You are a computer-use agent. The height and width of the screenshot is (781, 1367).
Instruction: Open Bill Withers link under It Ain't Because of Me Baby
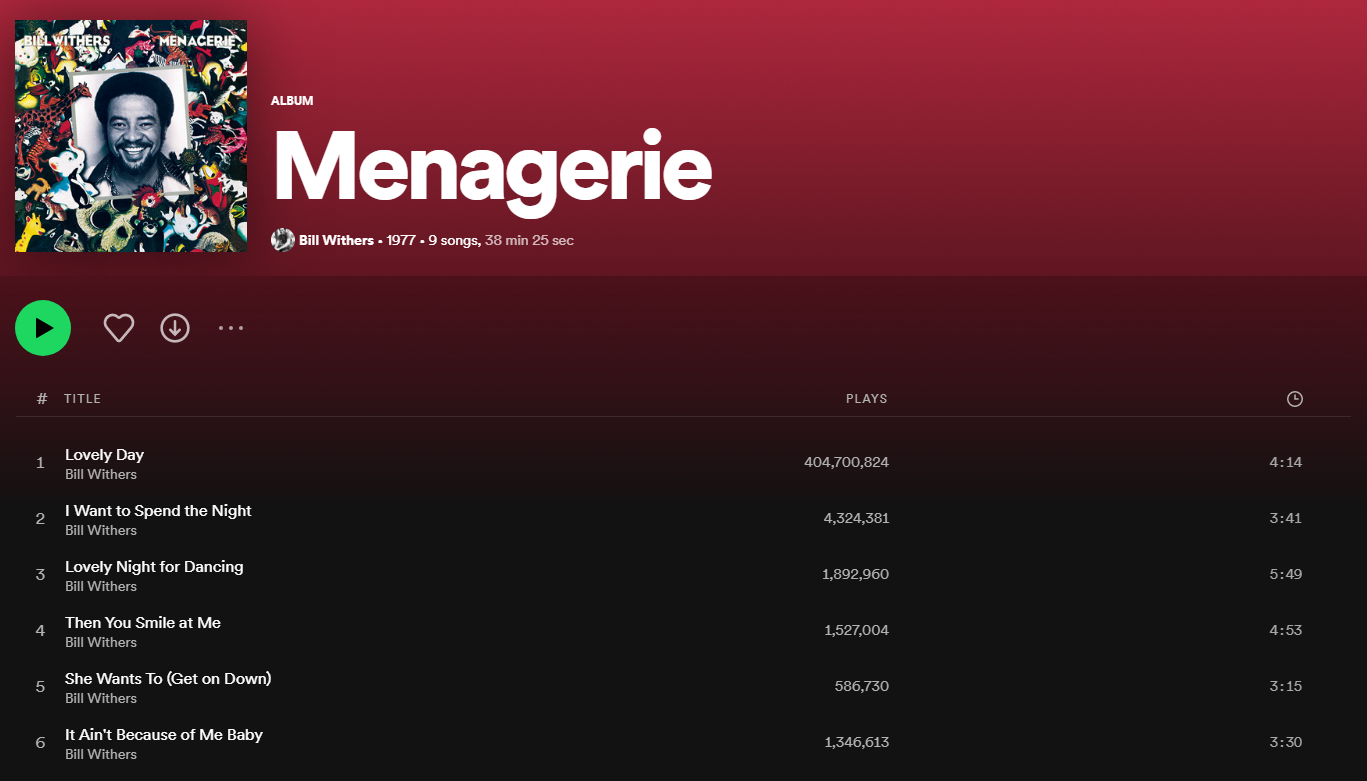point(101,755)
